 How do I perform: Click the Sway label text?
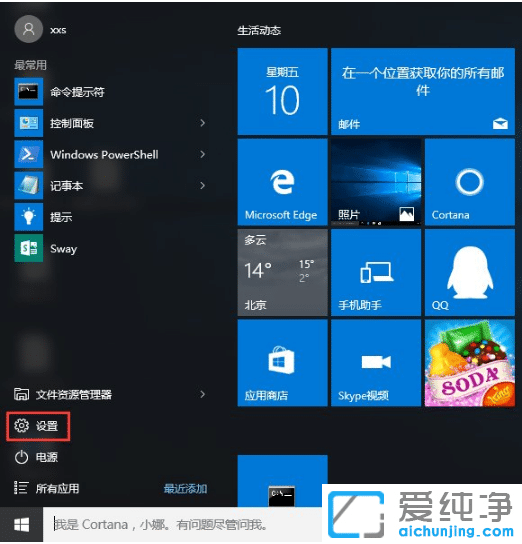[x=63, y=249]
